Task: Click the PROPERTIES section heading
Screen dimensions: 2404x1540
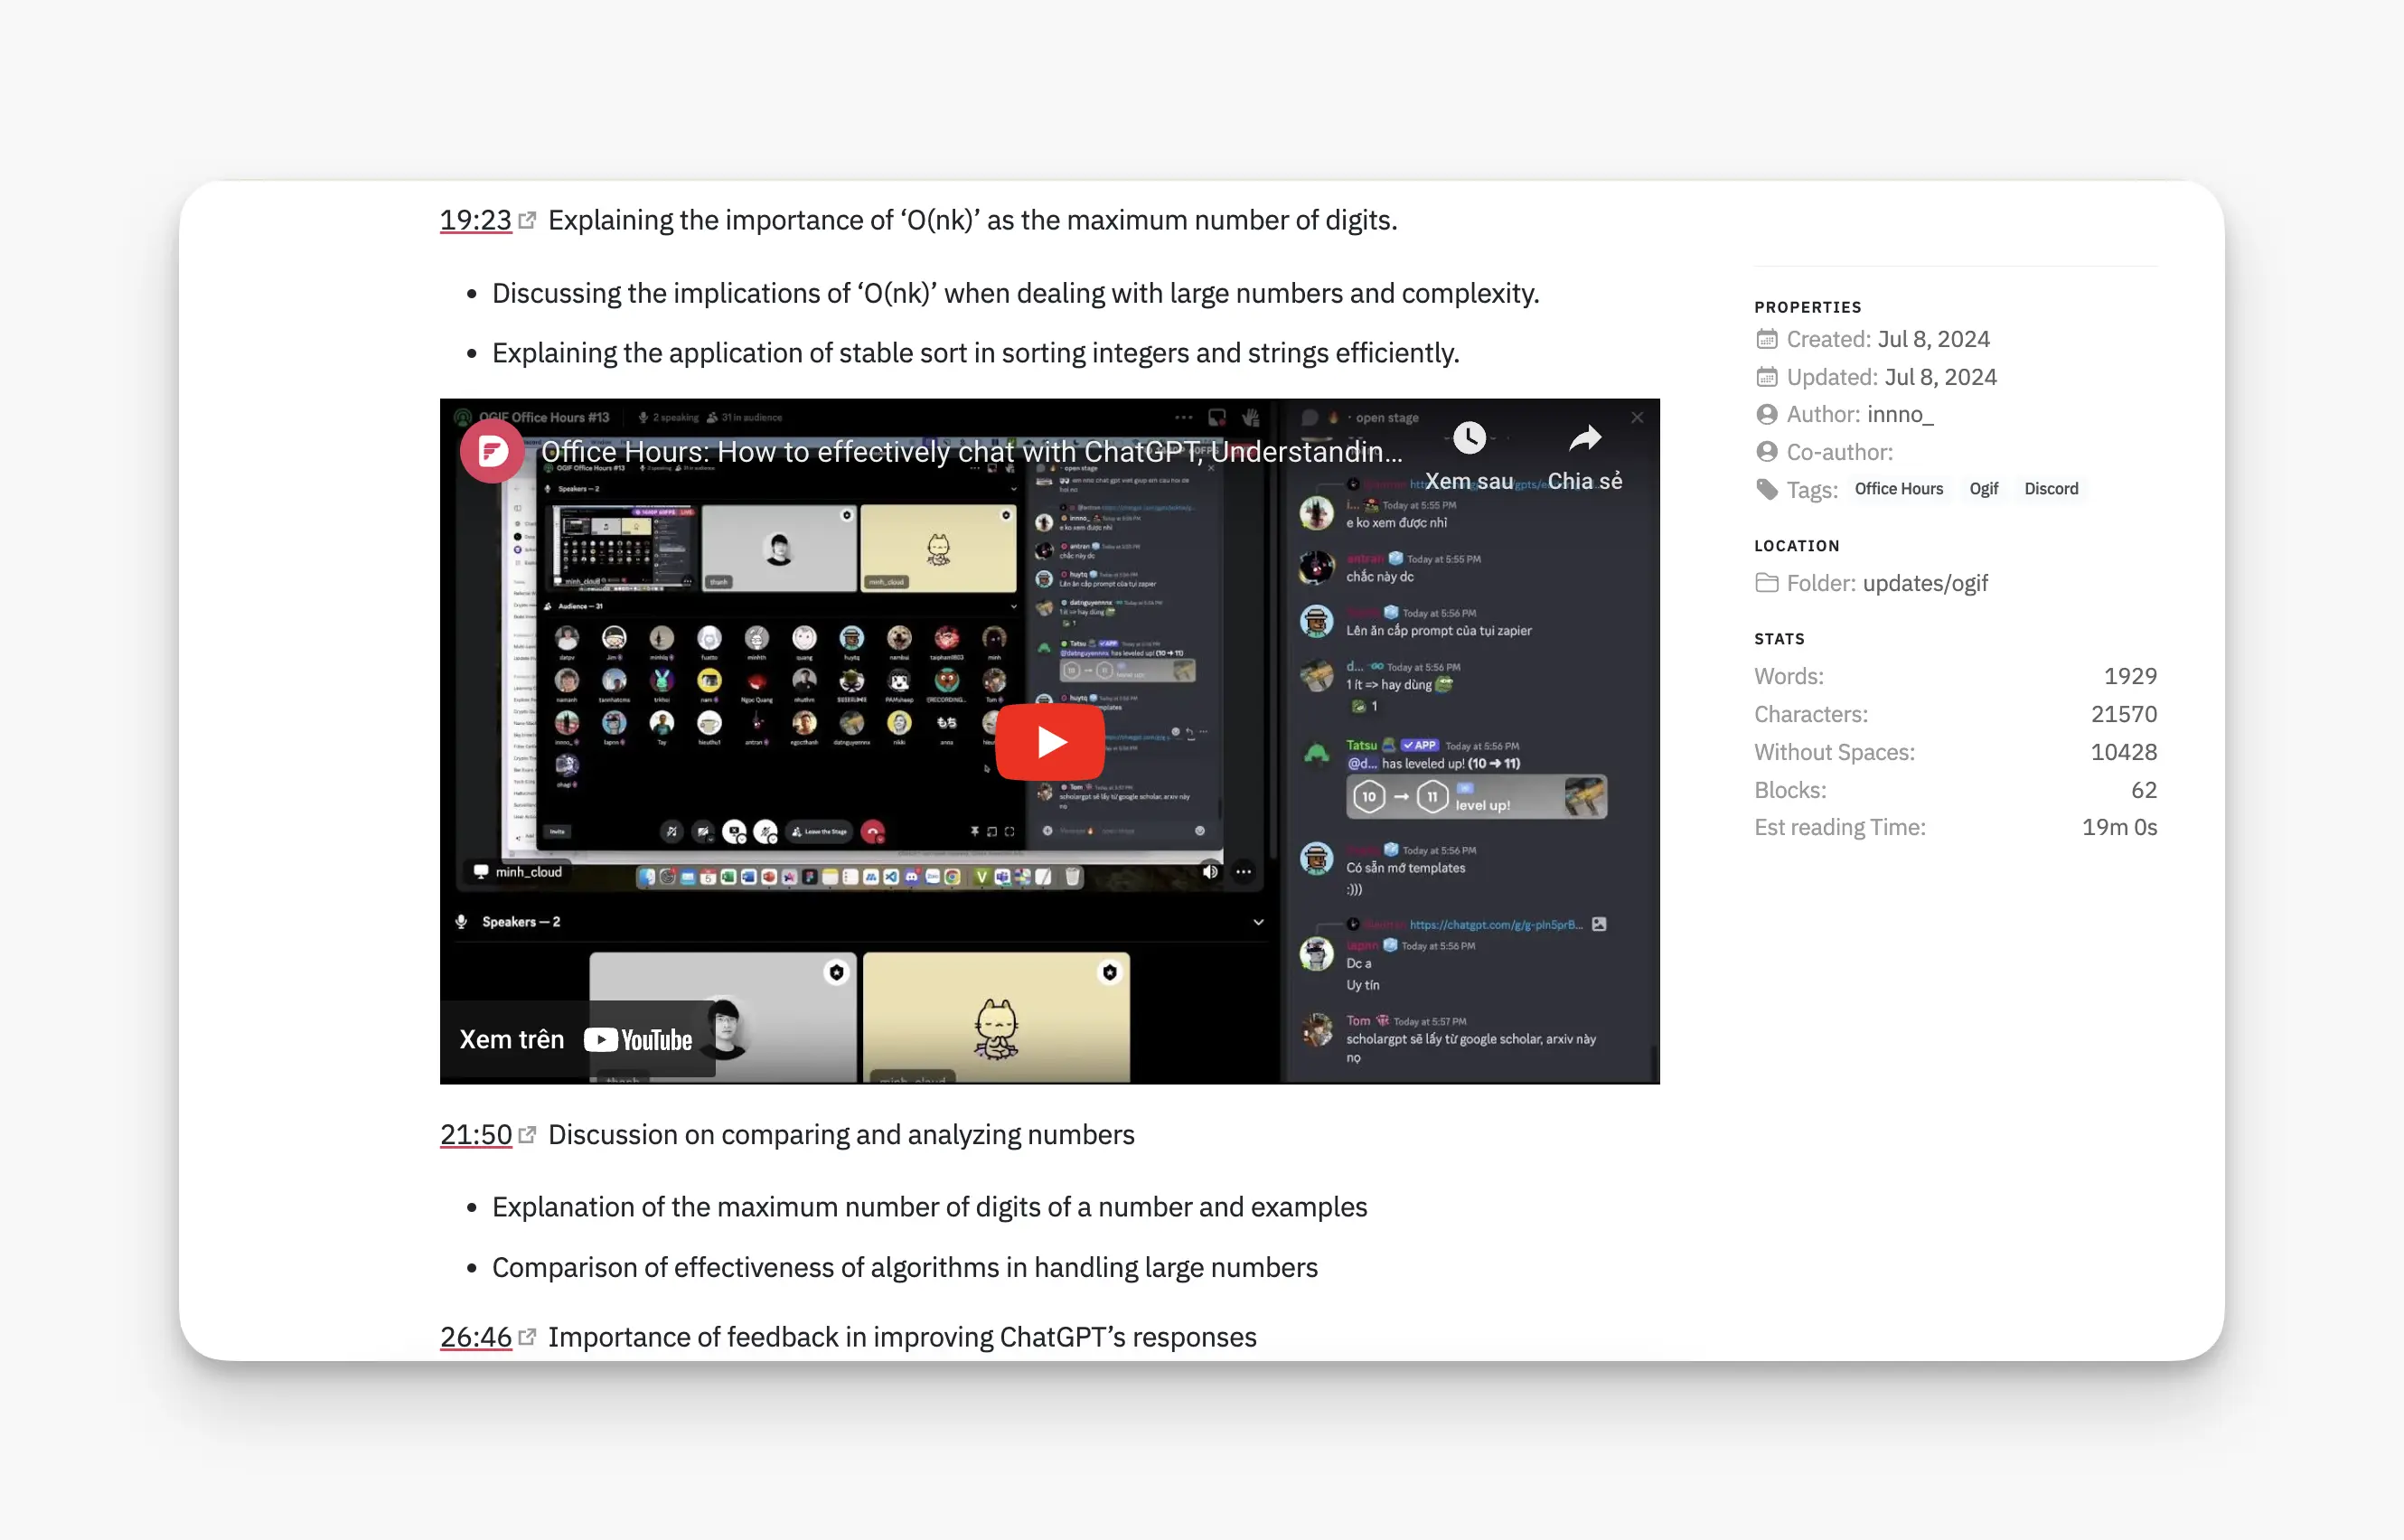Action: tap(1808, 307)
